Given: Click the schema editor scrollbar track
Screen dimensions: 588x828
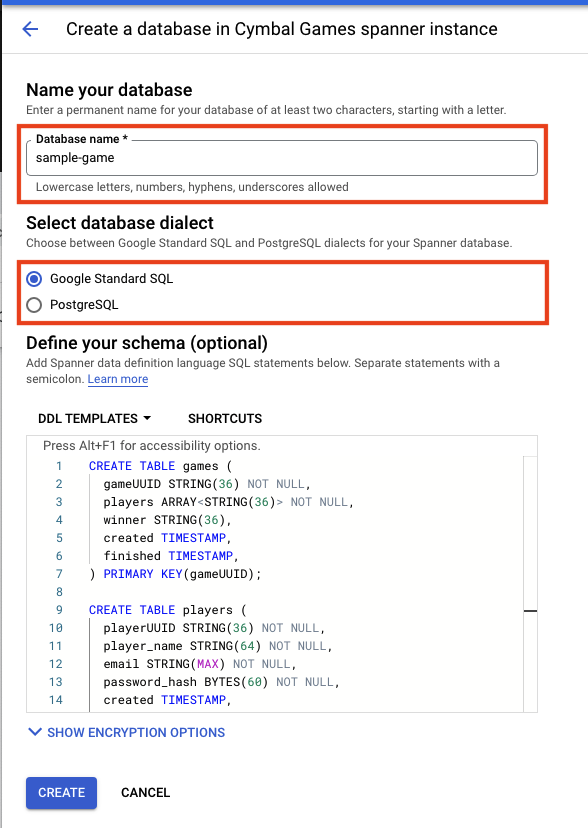Looking at the screenshot, I should (x=530, y=584).
